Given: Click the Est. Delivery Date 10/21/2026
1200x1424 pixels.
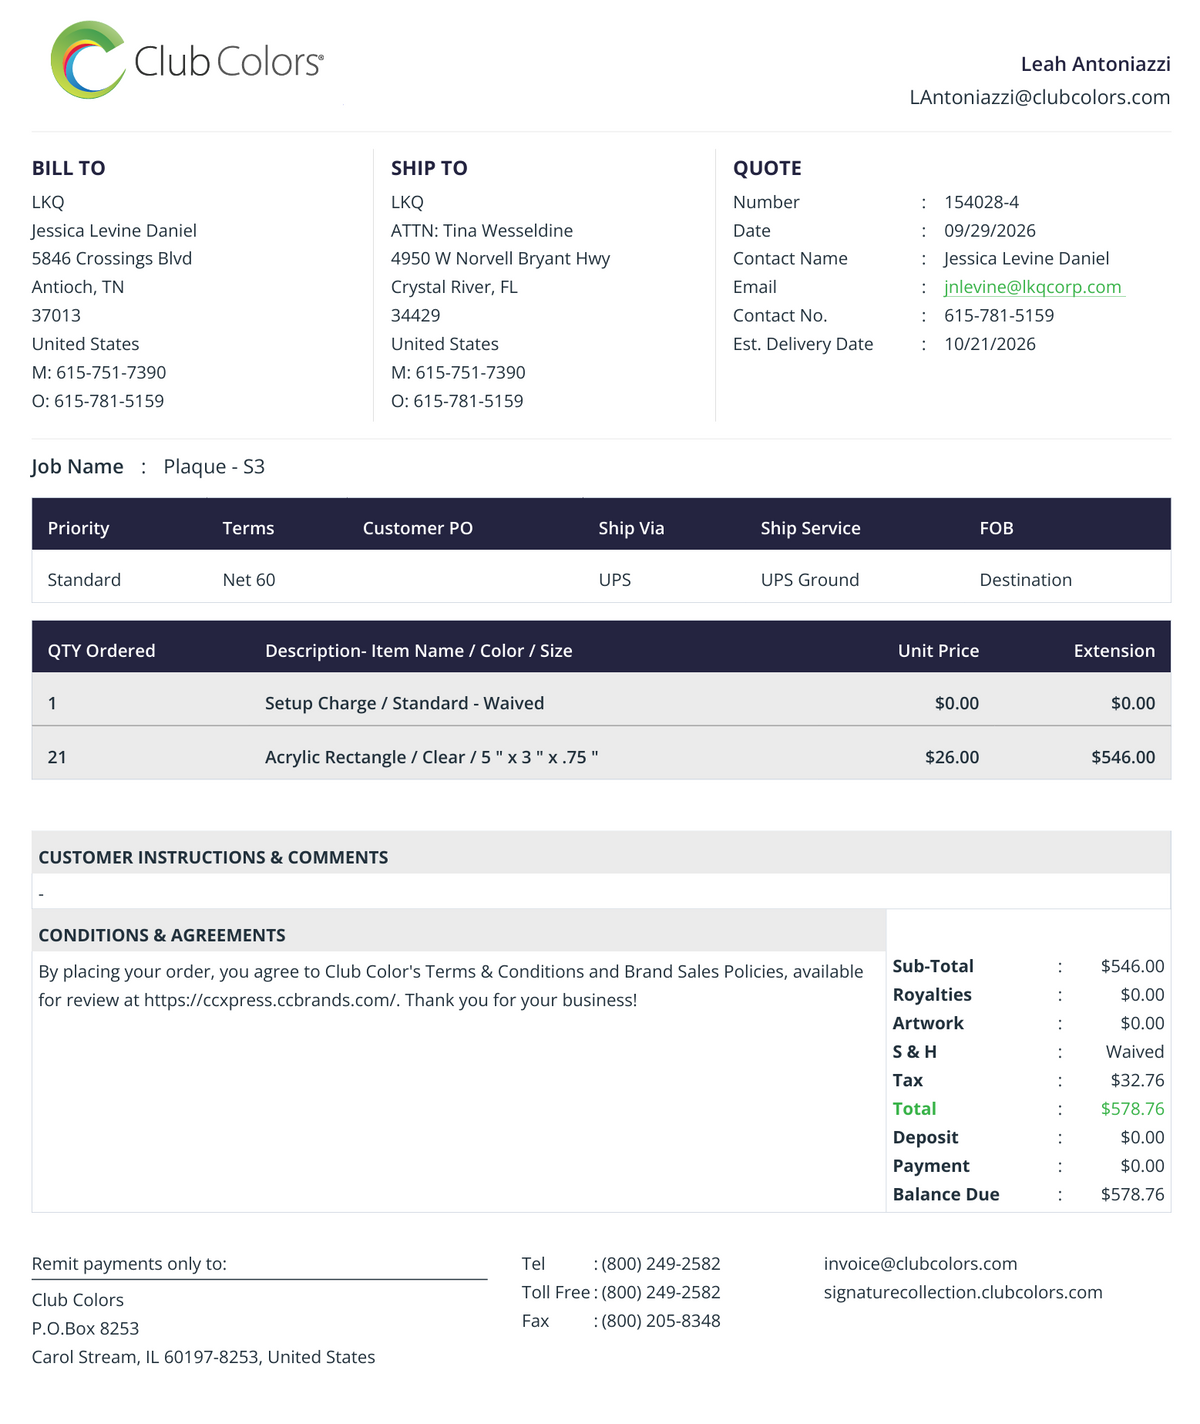Looking at the screenshot, I should click(990, 344).
